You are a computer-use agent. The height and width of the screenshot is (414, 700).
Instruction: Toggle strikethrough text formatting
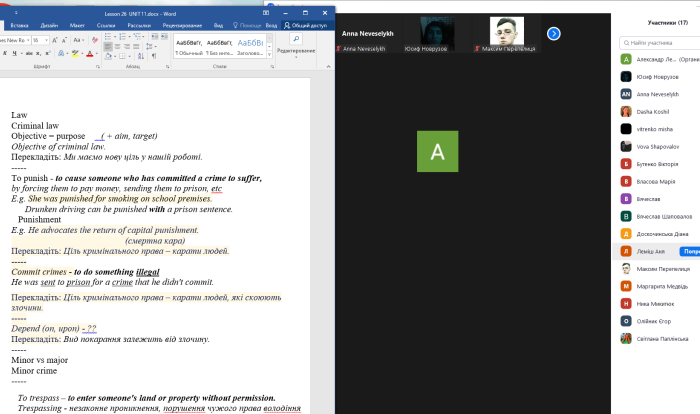pos(29,54)
